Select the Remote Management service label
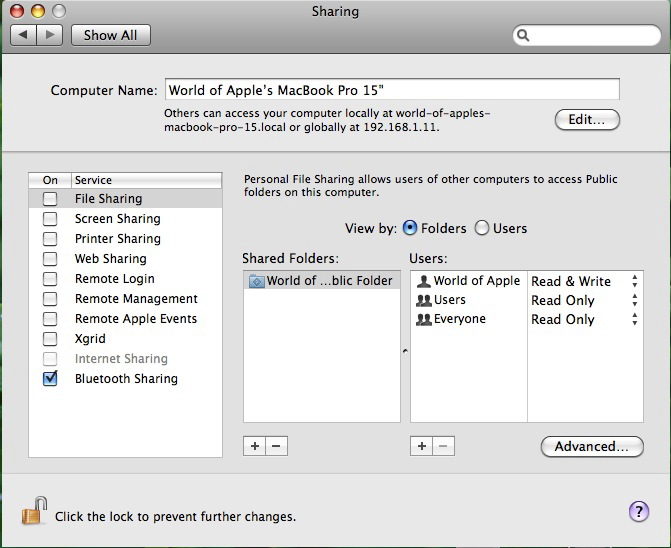The height and width of the screenshot is (548, 671). [x=136, y=299]
